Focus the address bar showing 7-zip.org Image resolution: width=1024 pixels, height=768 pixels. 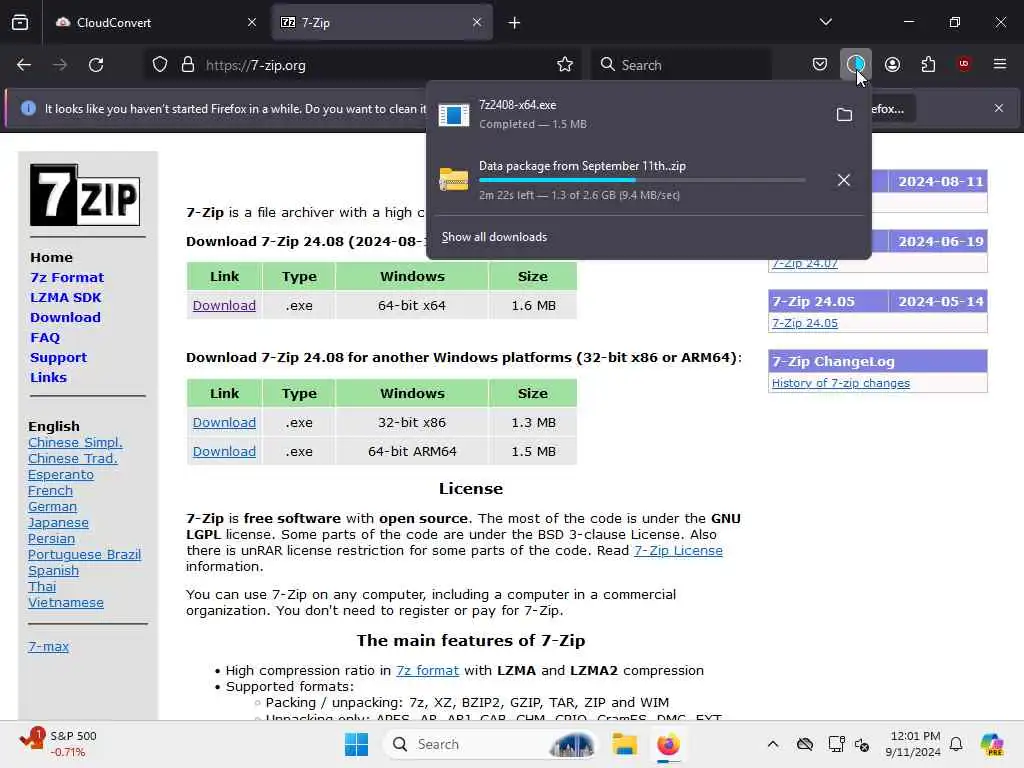(x=362, y=65)
